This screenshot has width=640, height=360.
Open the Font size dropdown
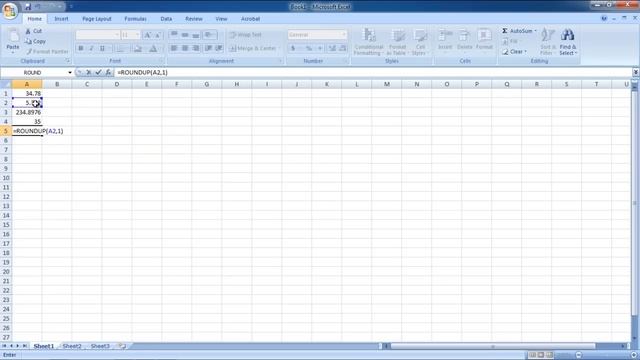(x=137, y=35)
